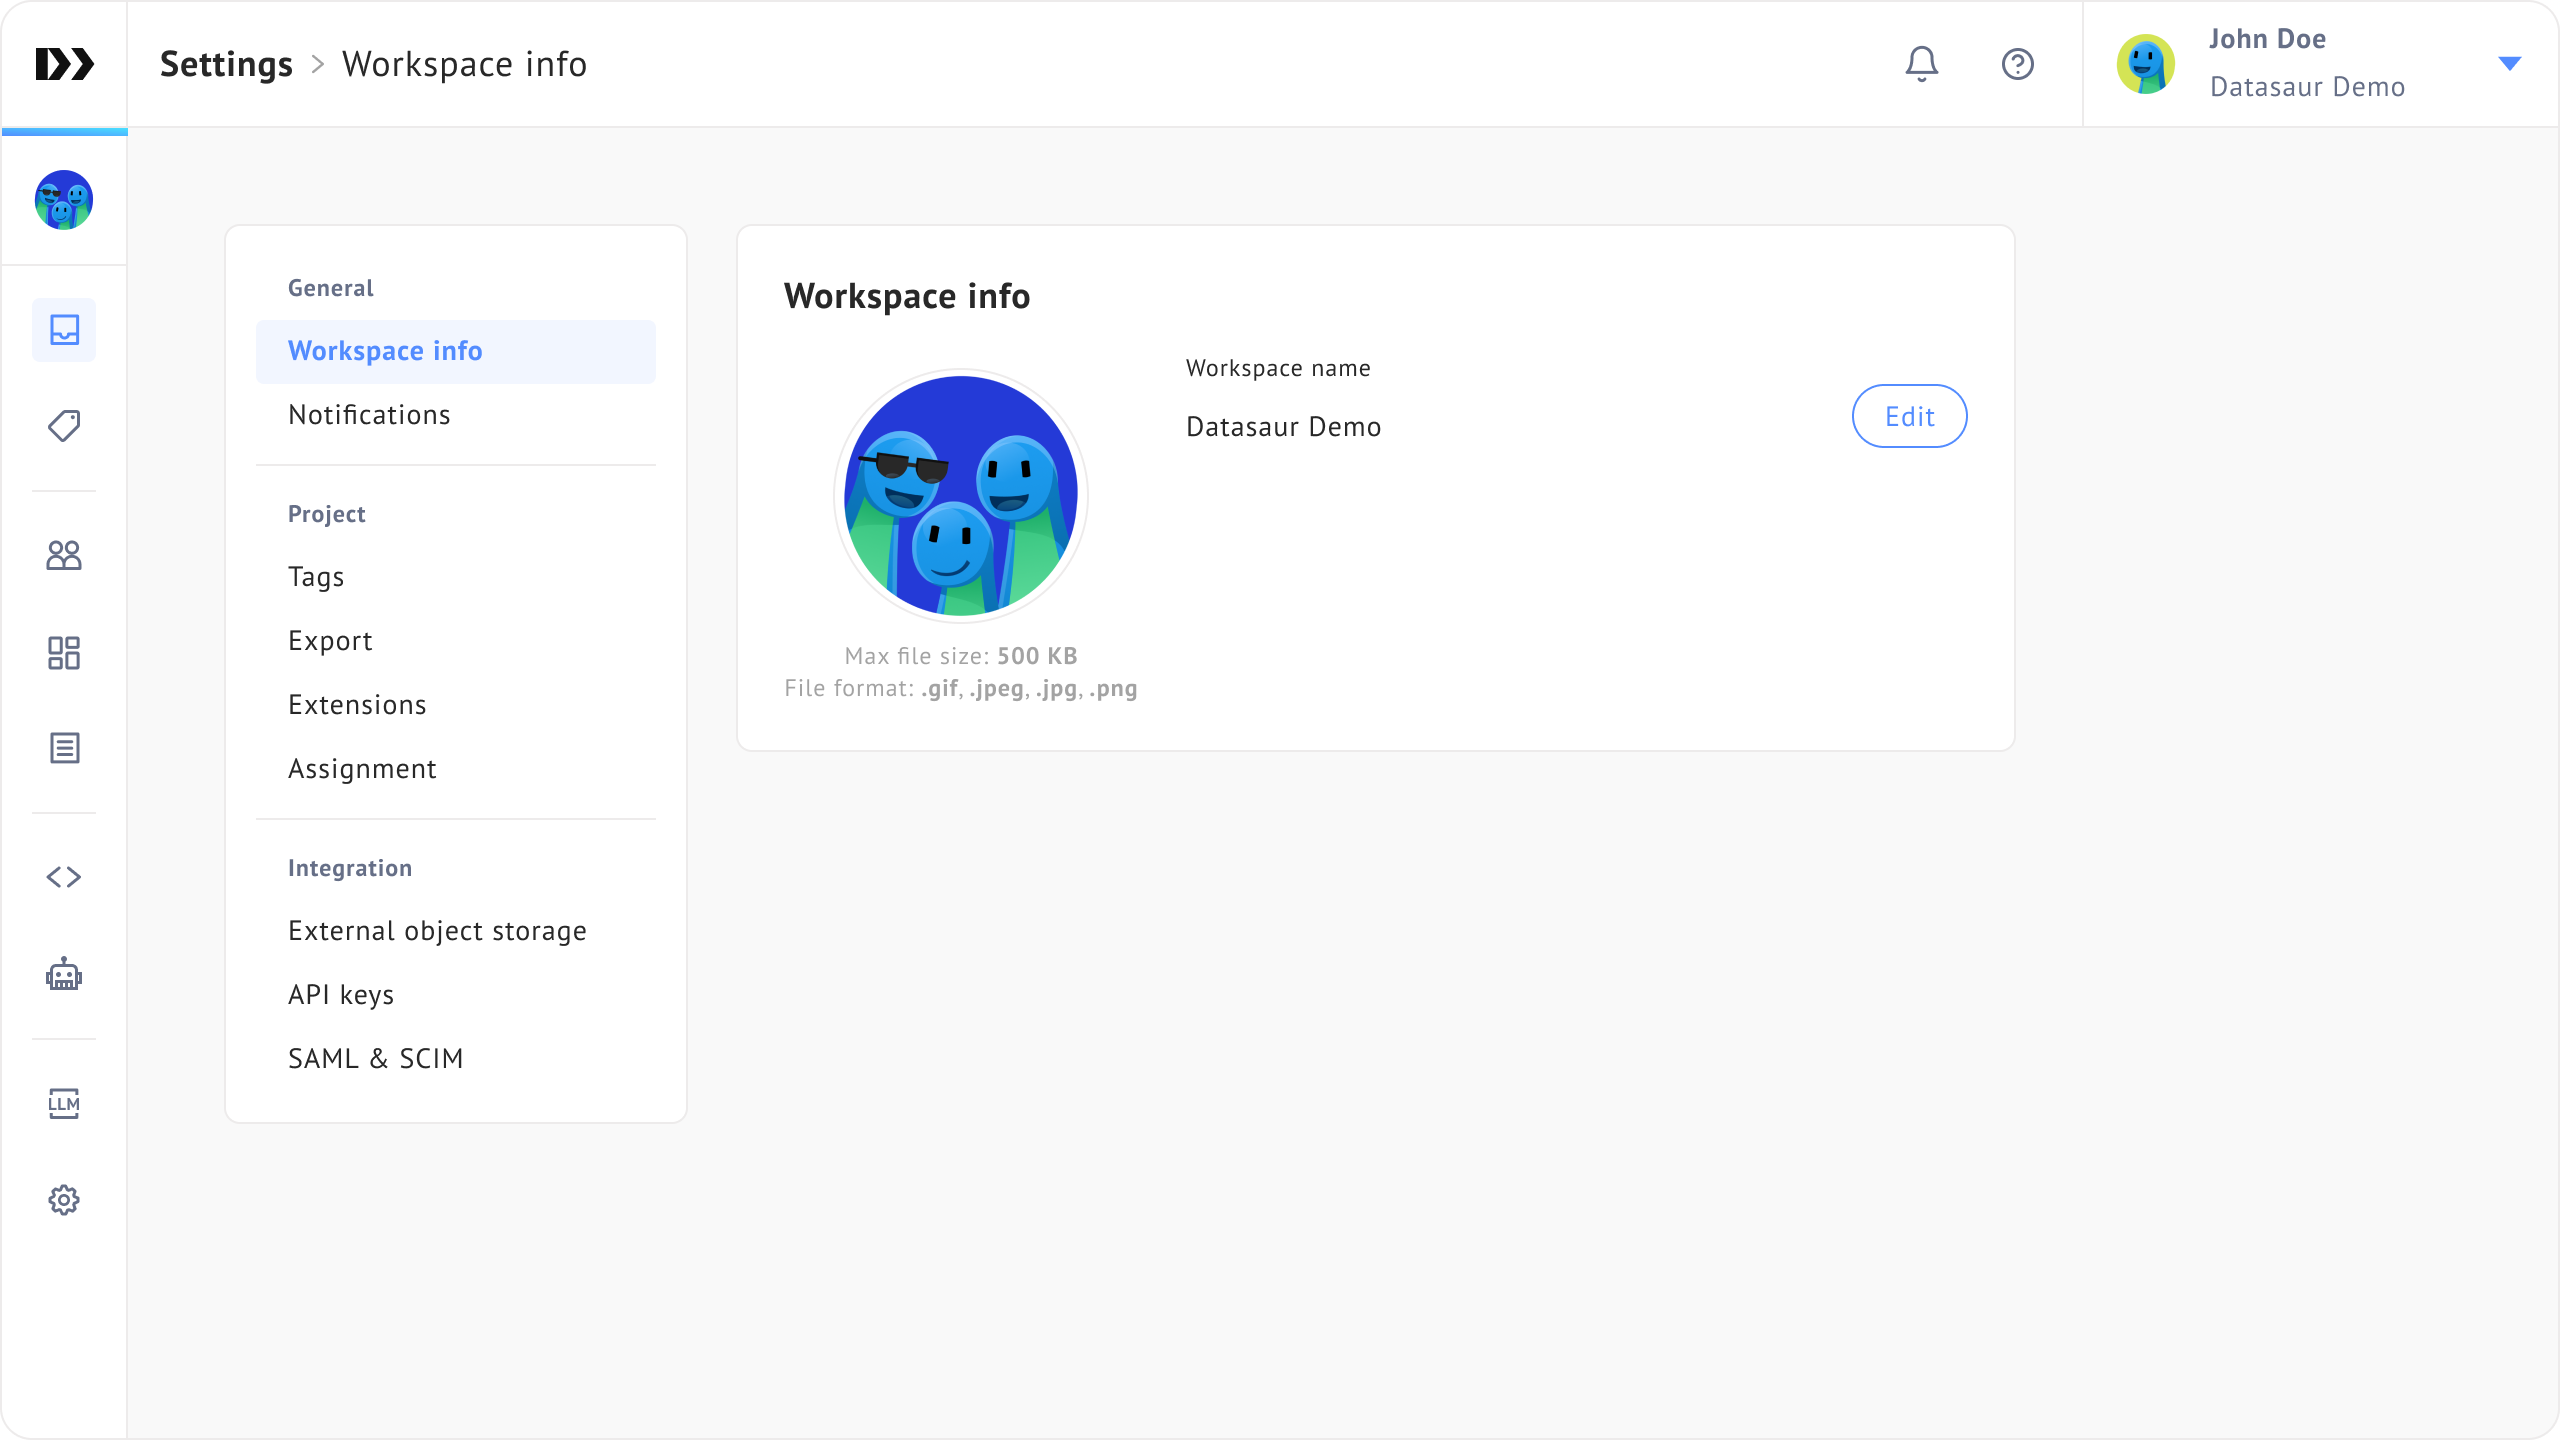Click the Datasaur logo icon
Screen dimensions: 2560x1440
64,64
